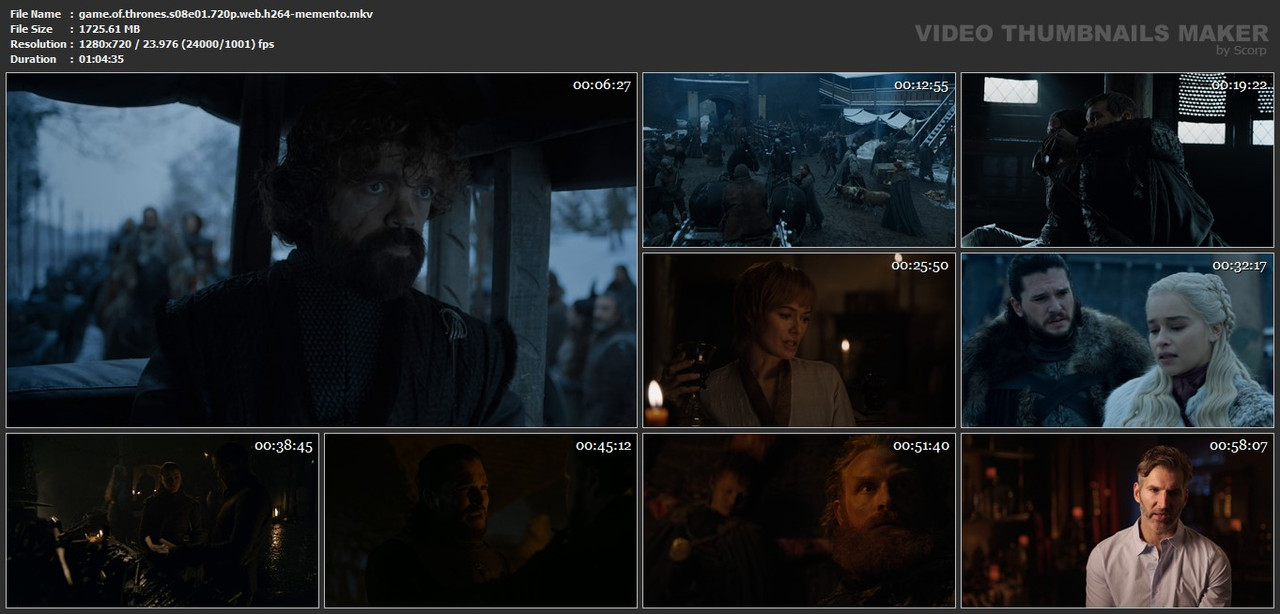The image size is (1280, 614).
Task: Click the 00:51:40 timestamp
Action: (921, 446)
